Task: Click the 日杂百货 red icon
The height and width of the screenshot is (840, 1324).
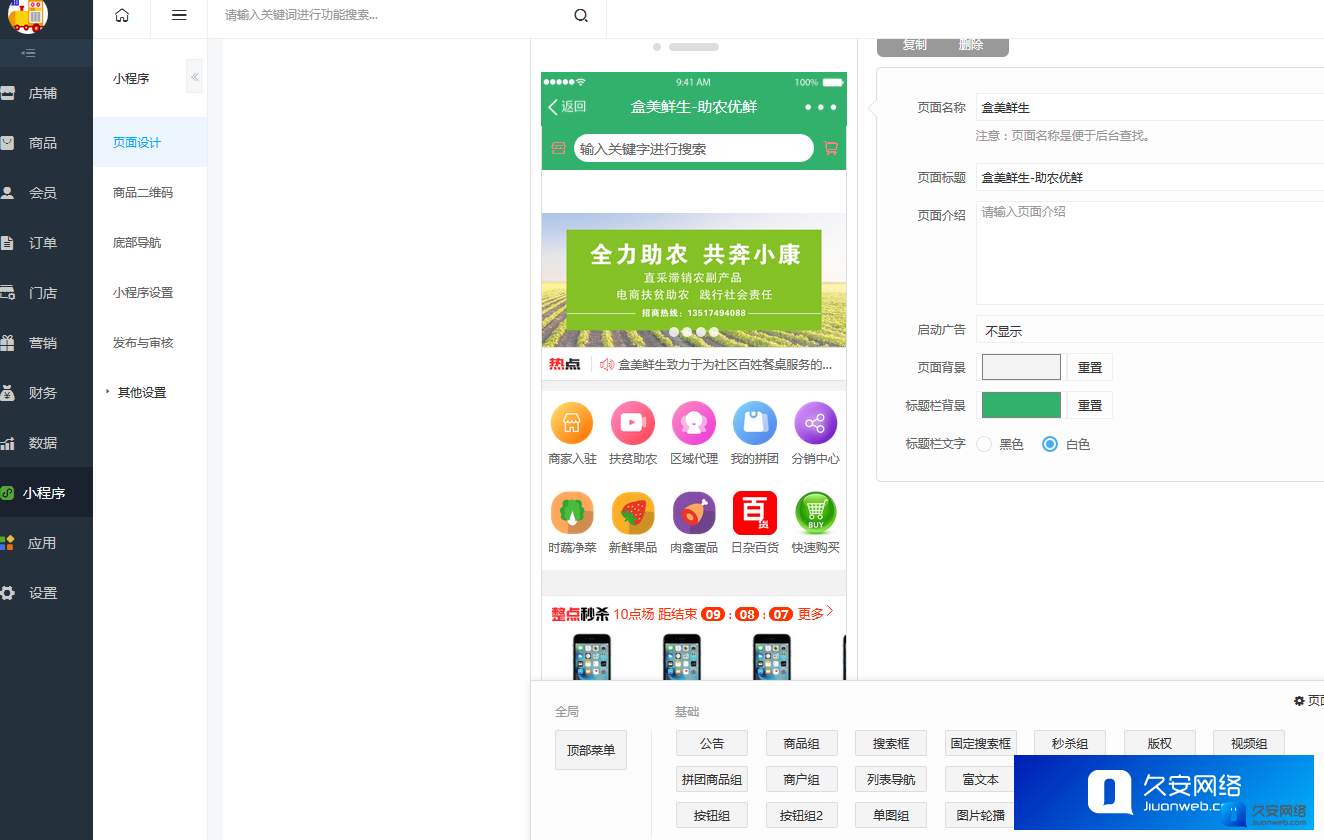Action: (x=754, y=513)
